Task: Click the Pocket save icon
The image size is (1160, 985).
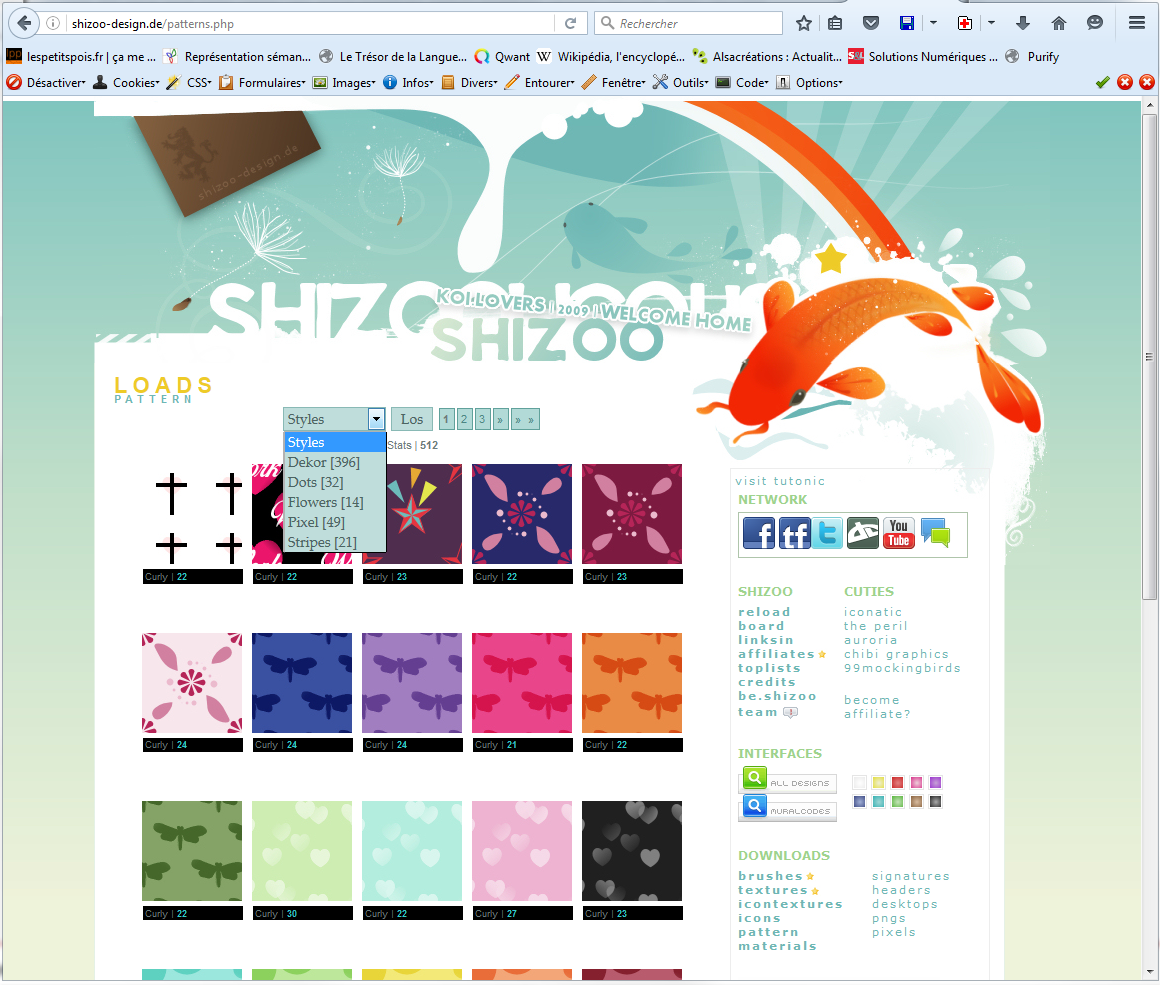Action: point(871,24)
